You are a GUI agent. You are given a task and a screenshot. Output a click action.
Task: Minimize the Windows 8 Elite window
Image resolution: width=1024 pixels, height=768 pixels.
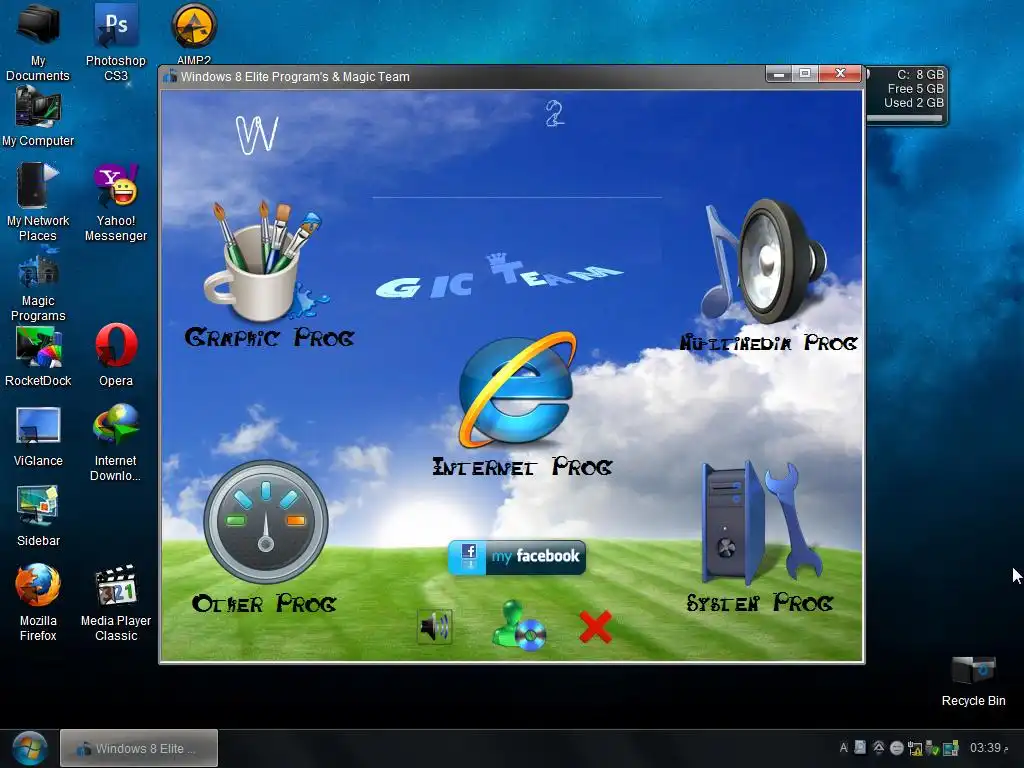point(778,74)
